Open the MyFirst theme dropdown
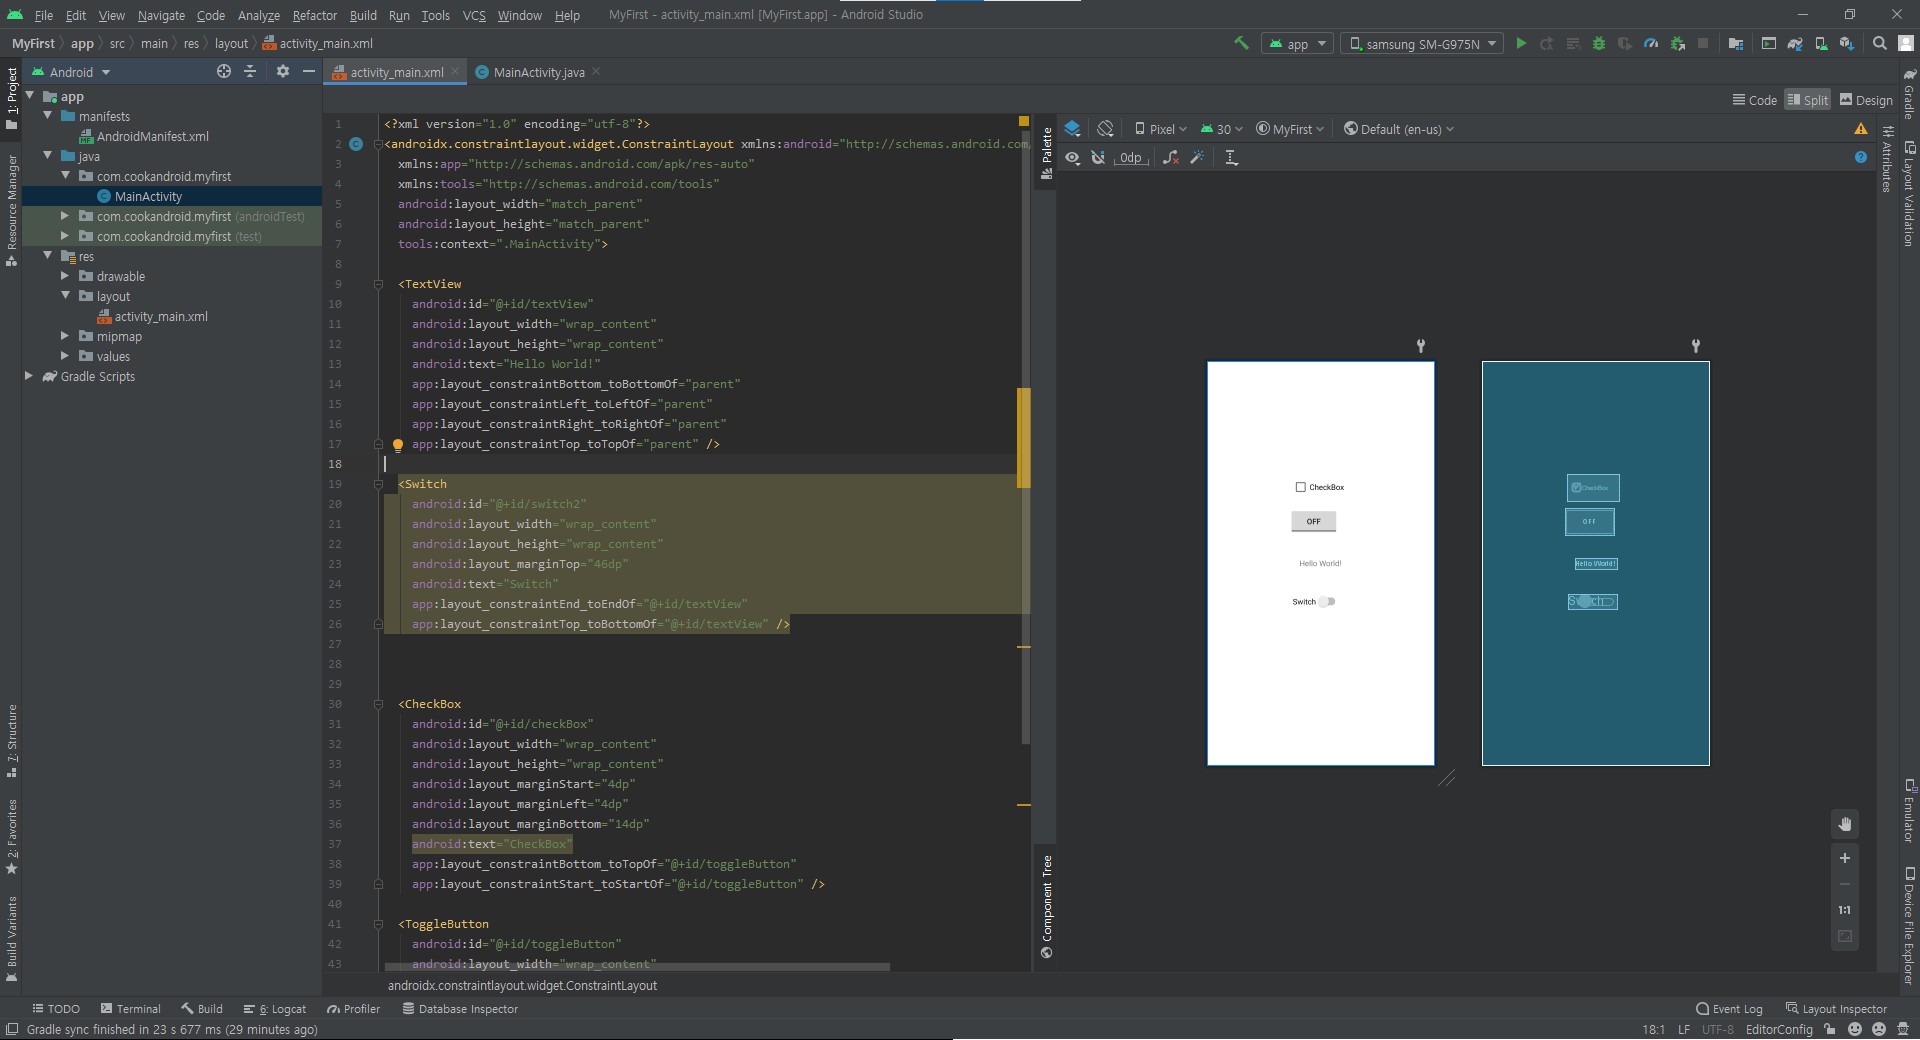Image resolution: width=1920 pixels, height=1040 pixels. point(1289,129)
